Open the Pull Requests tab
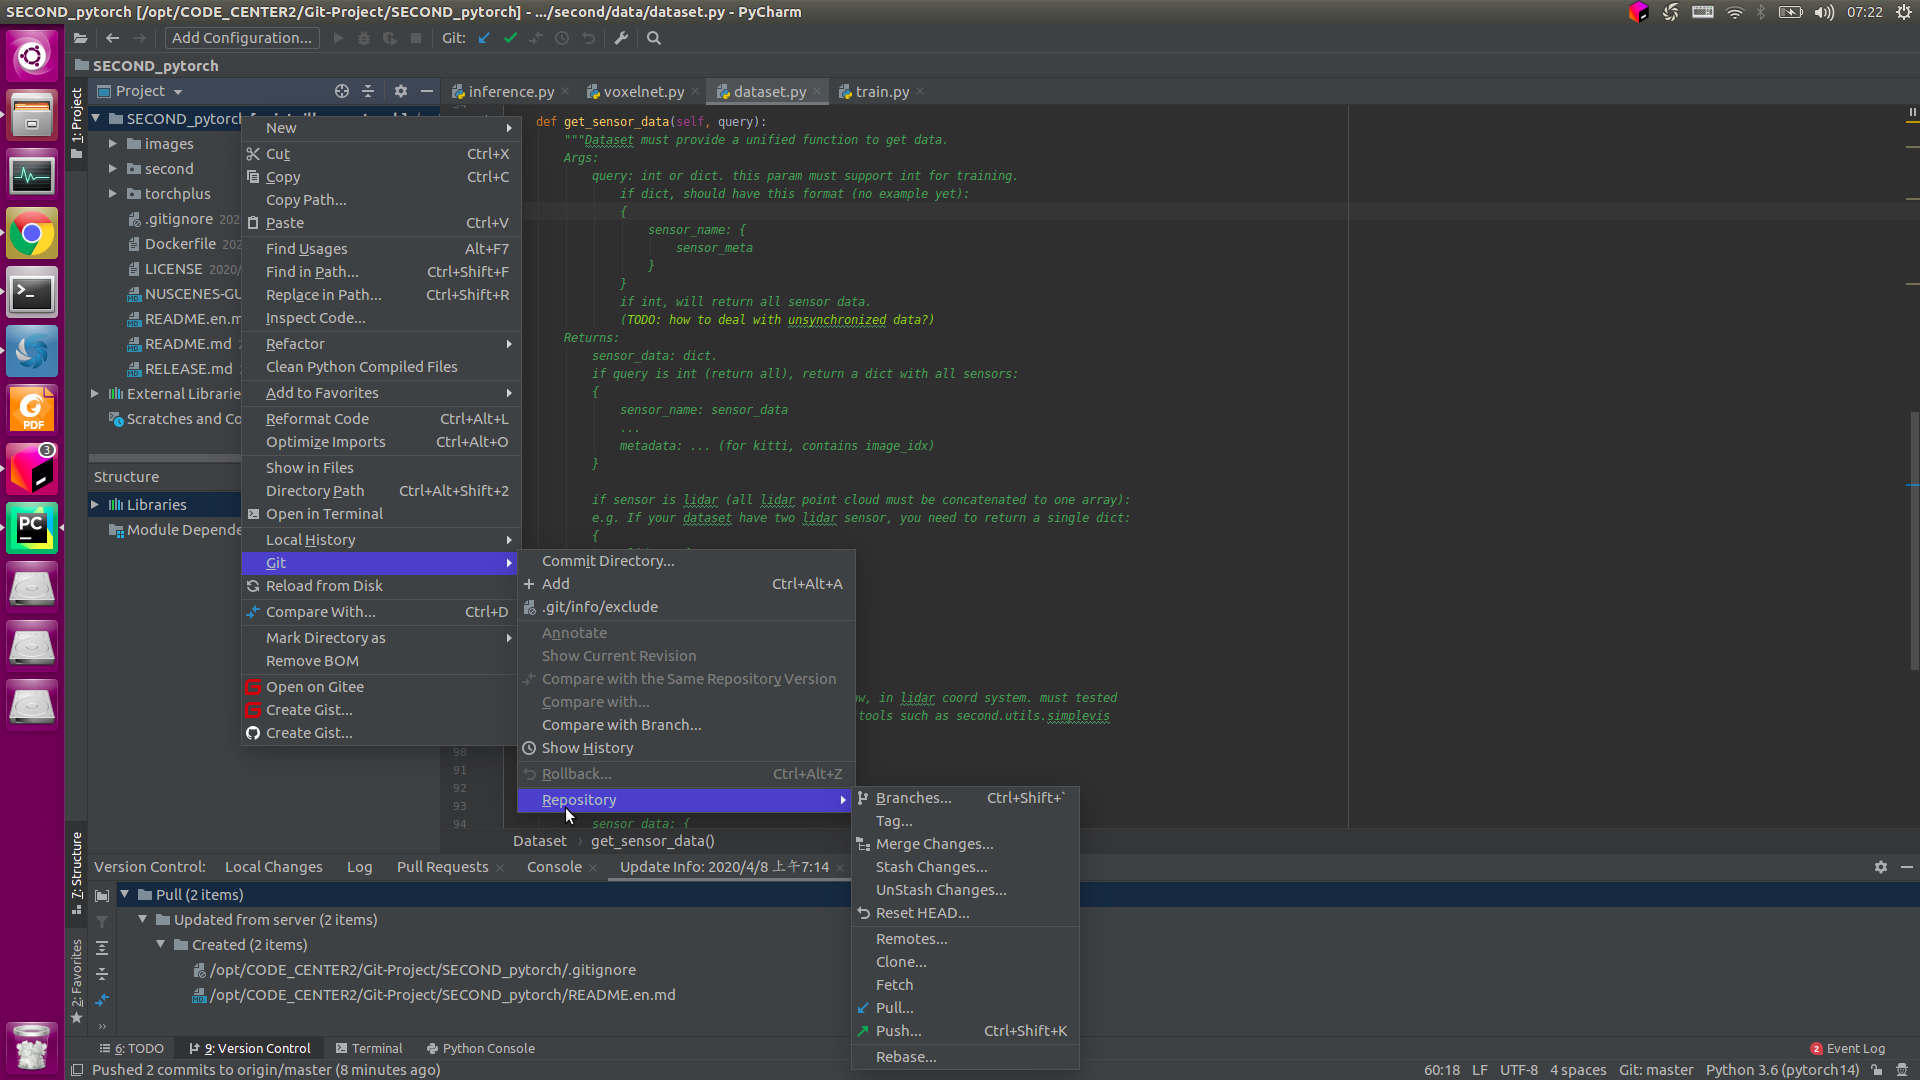Viewport: 1920px width, 1080px height. [443, 867]
